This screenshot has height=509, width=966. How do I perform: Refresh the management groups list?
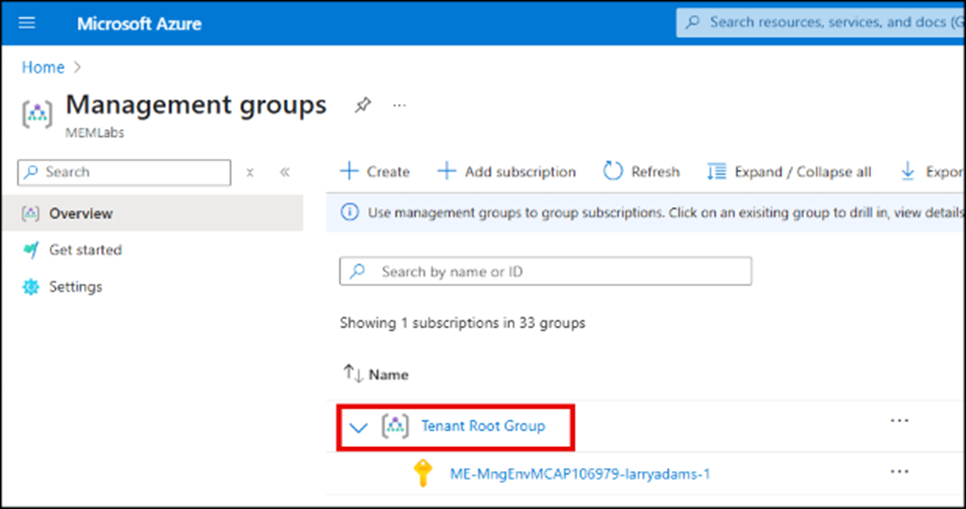pos(641,171)
